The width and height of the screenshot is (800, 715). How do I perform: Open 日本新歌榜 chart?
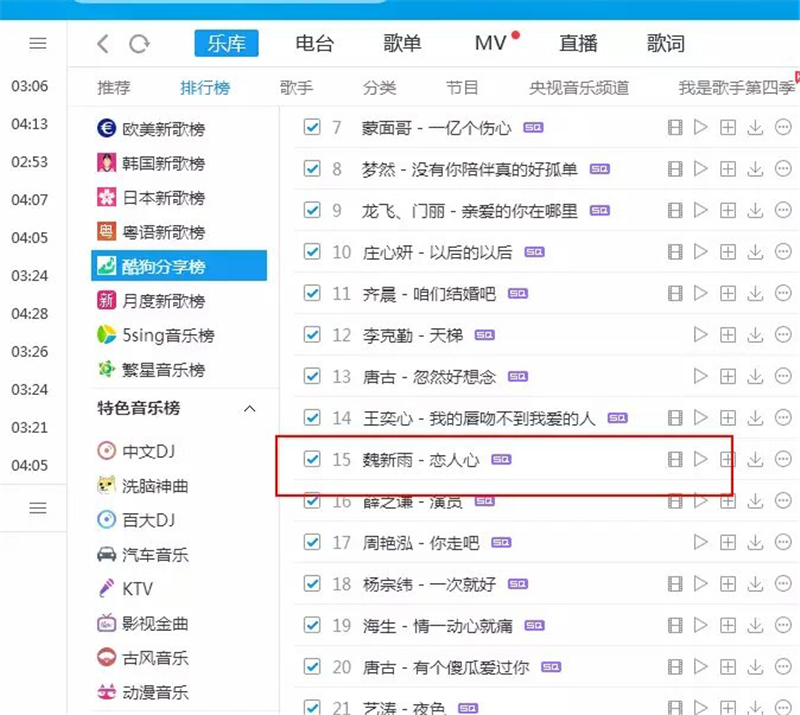(x=151, y=198)
